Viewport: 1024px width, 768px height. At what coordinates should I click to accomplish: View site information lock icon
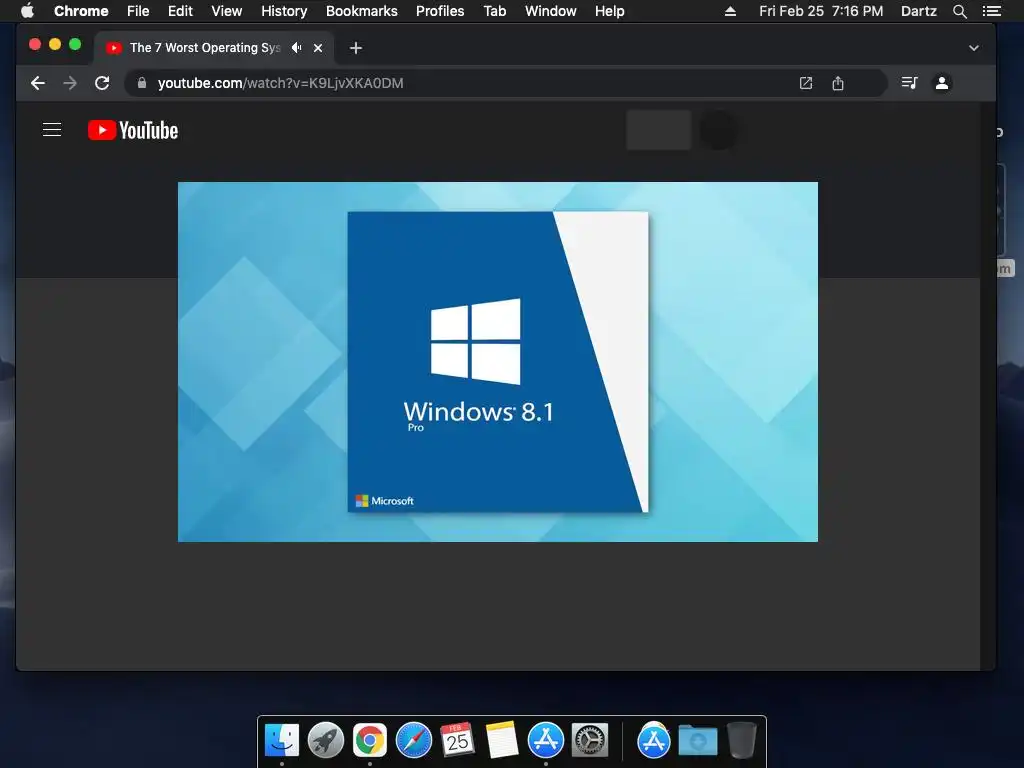click(x=142, y=83)
